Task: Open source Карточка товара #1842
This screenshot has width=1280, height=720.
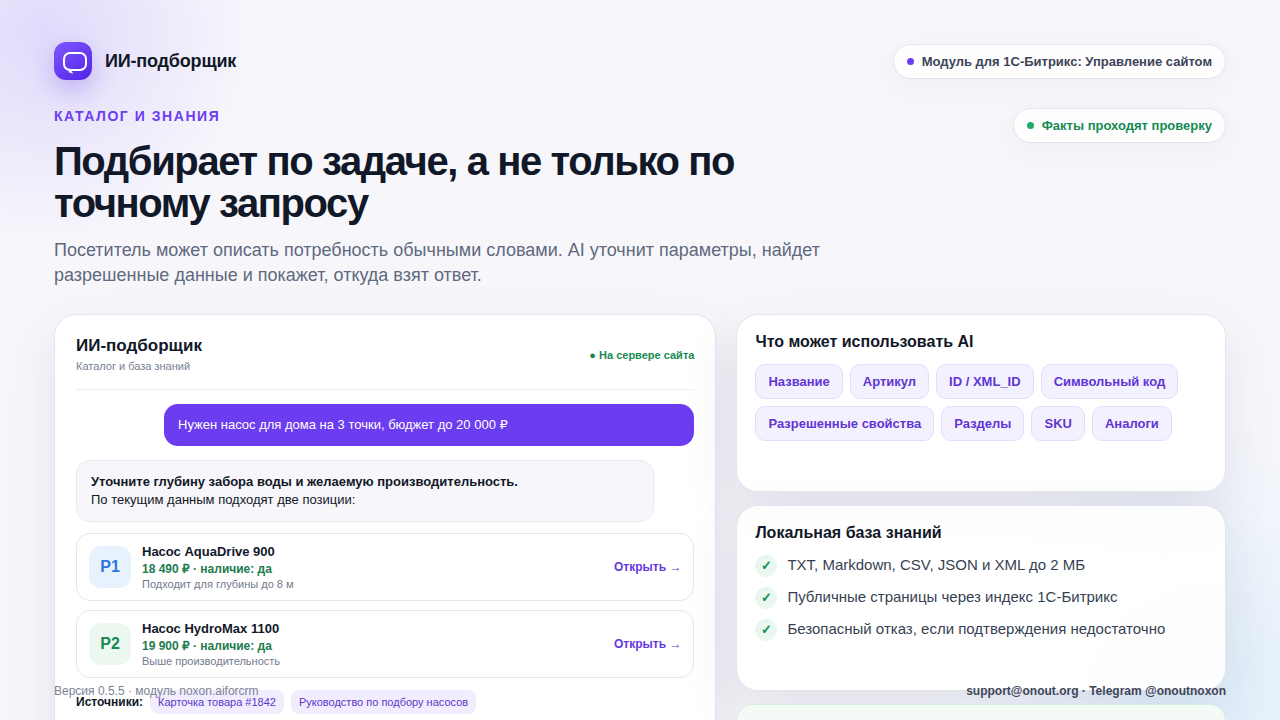Action: [x=217, y=702]
